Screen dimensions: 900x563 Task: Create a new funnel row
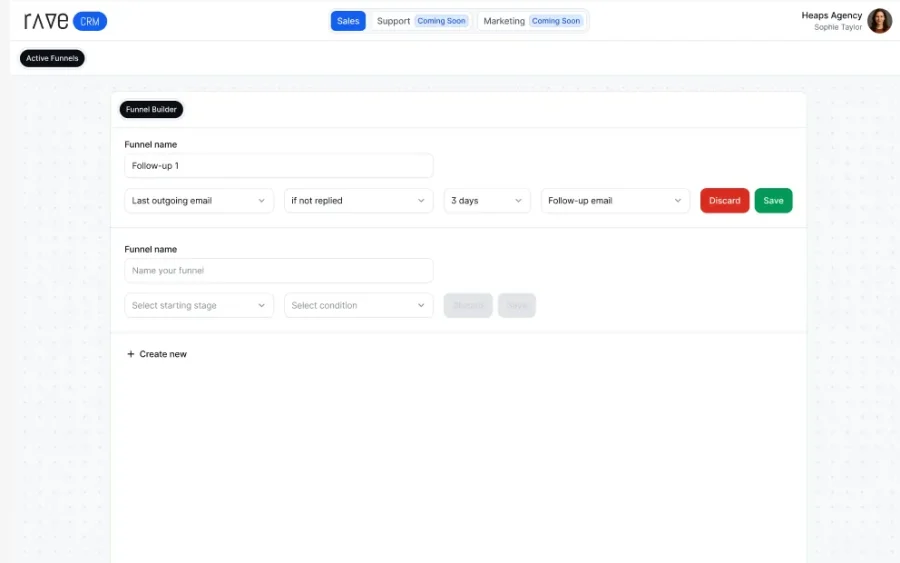157,354
